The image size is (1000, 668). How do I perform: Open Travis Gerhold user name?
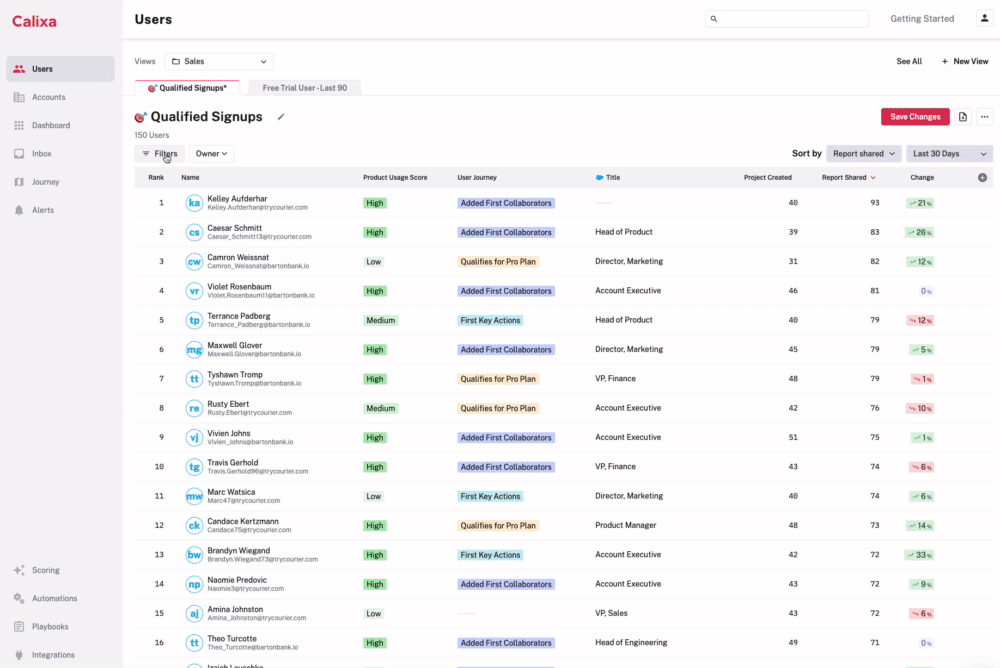233,463
